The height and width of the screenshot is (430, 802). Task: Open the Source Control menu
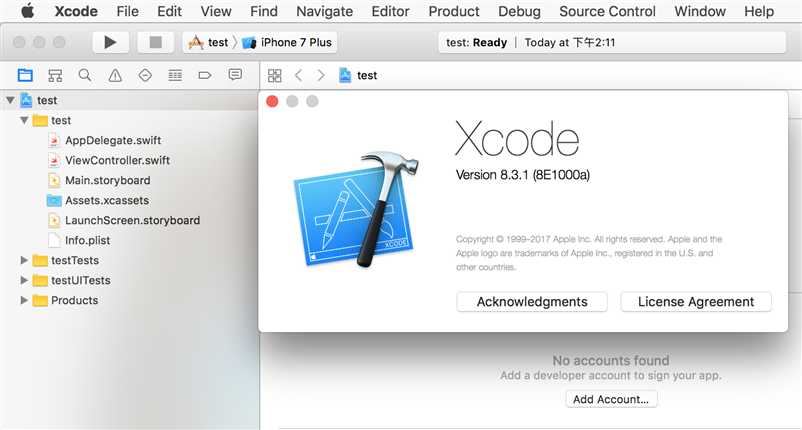pos(607,11)
